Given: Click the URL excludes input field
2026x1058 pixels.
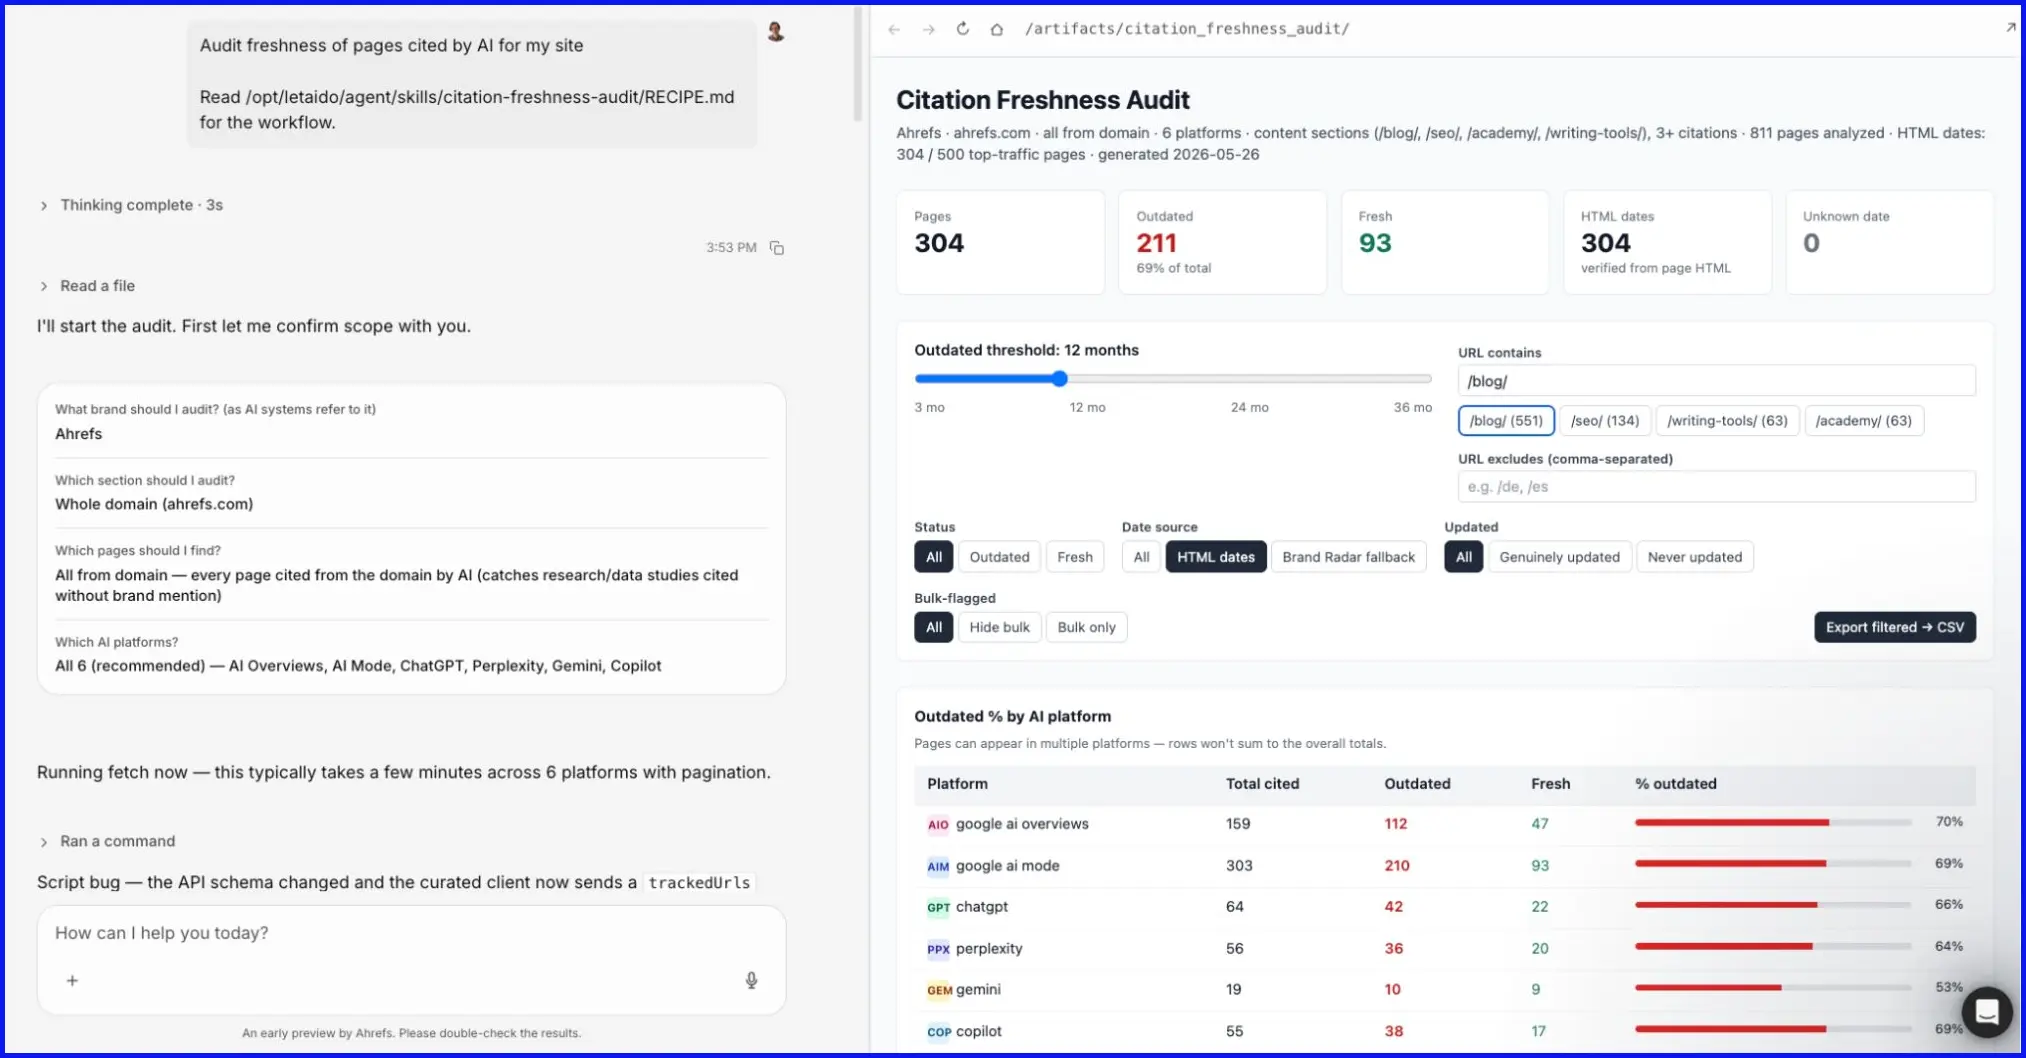Looking at the screenshot, I should pos(1716,487).
